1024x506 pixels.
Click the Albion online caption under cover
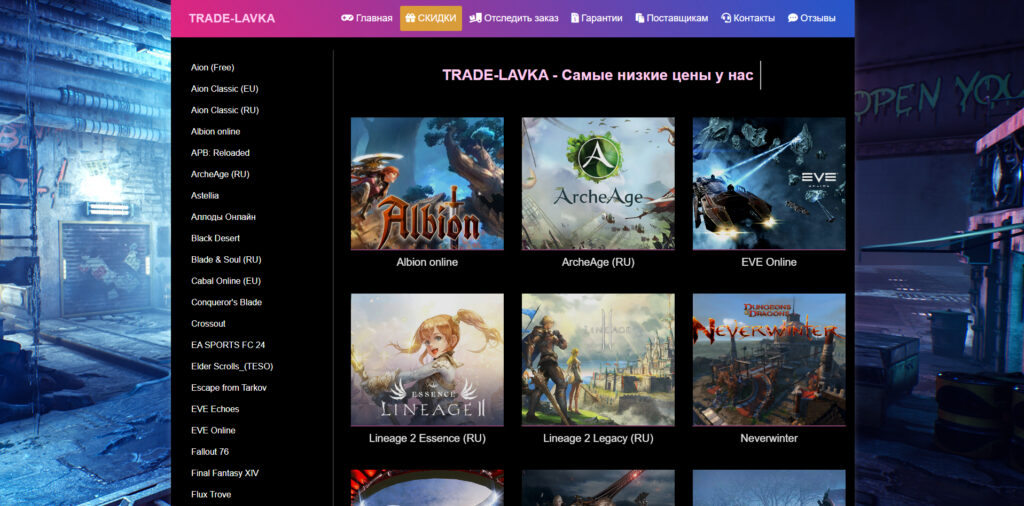click(x=427, y=262)
